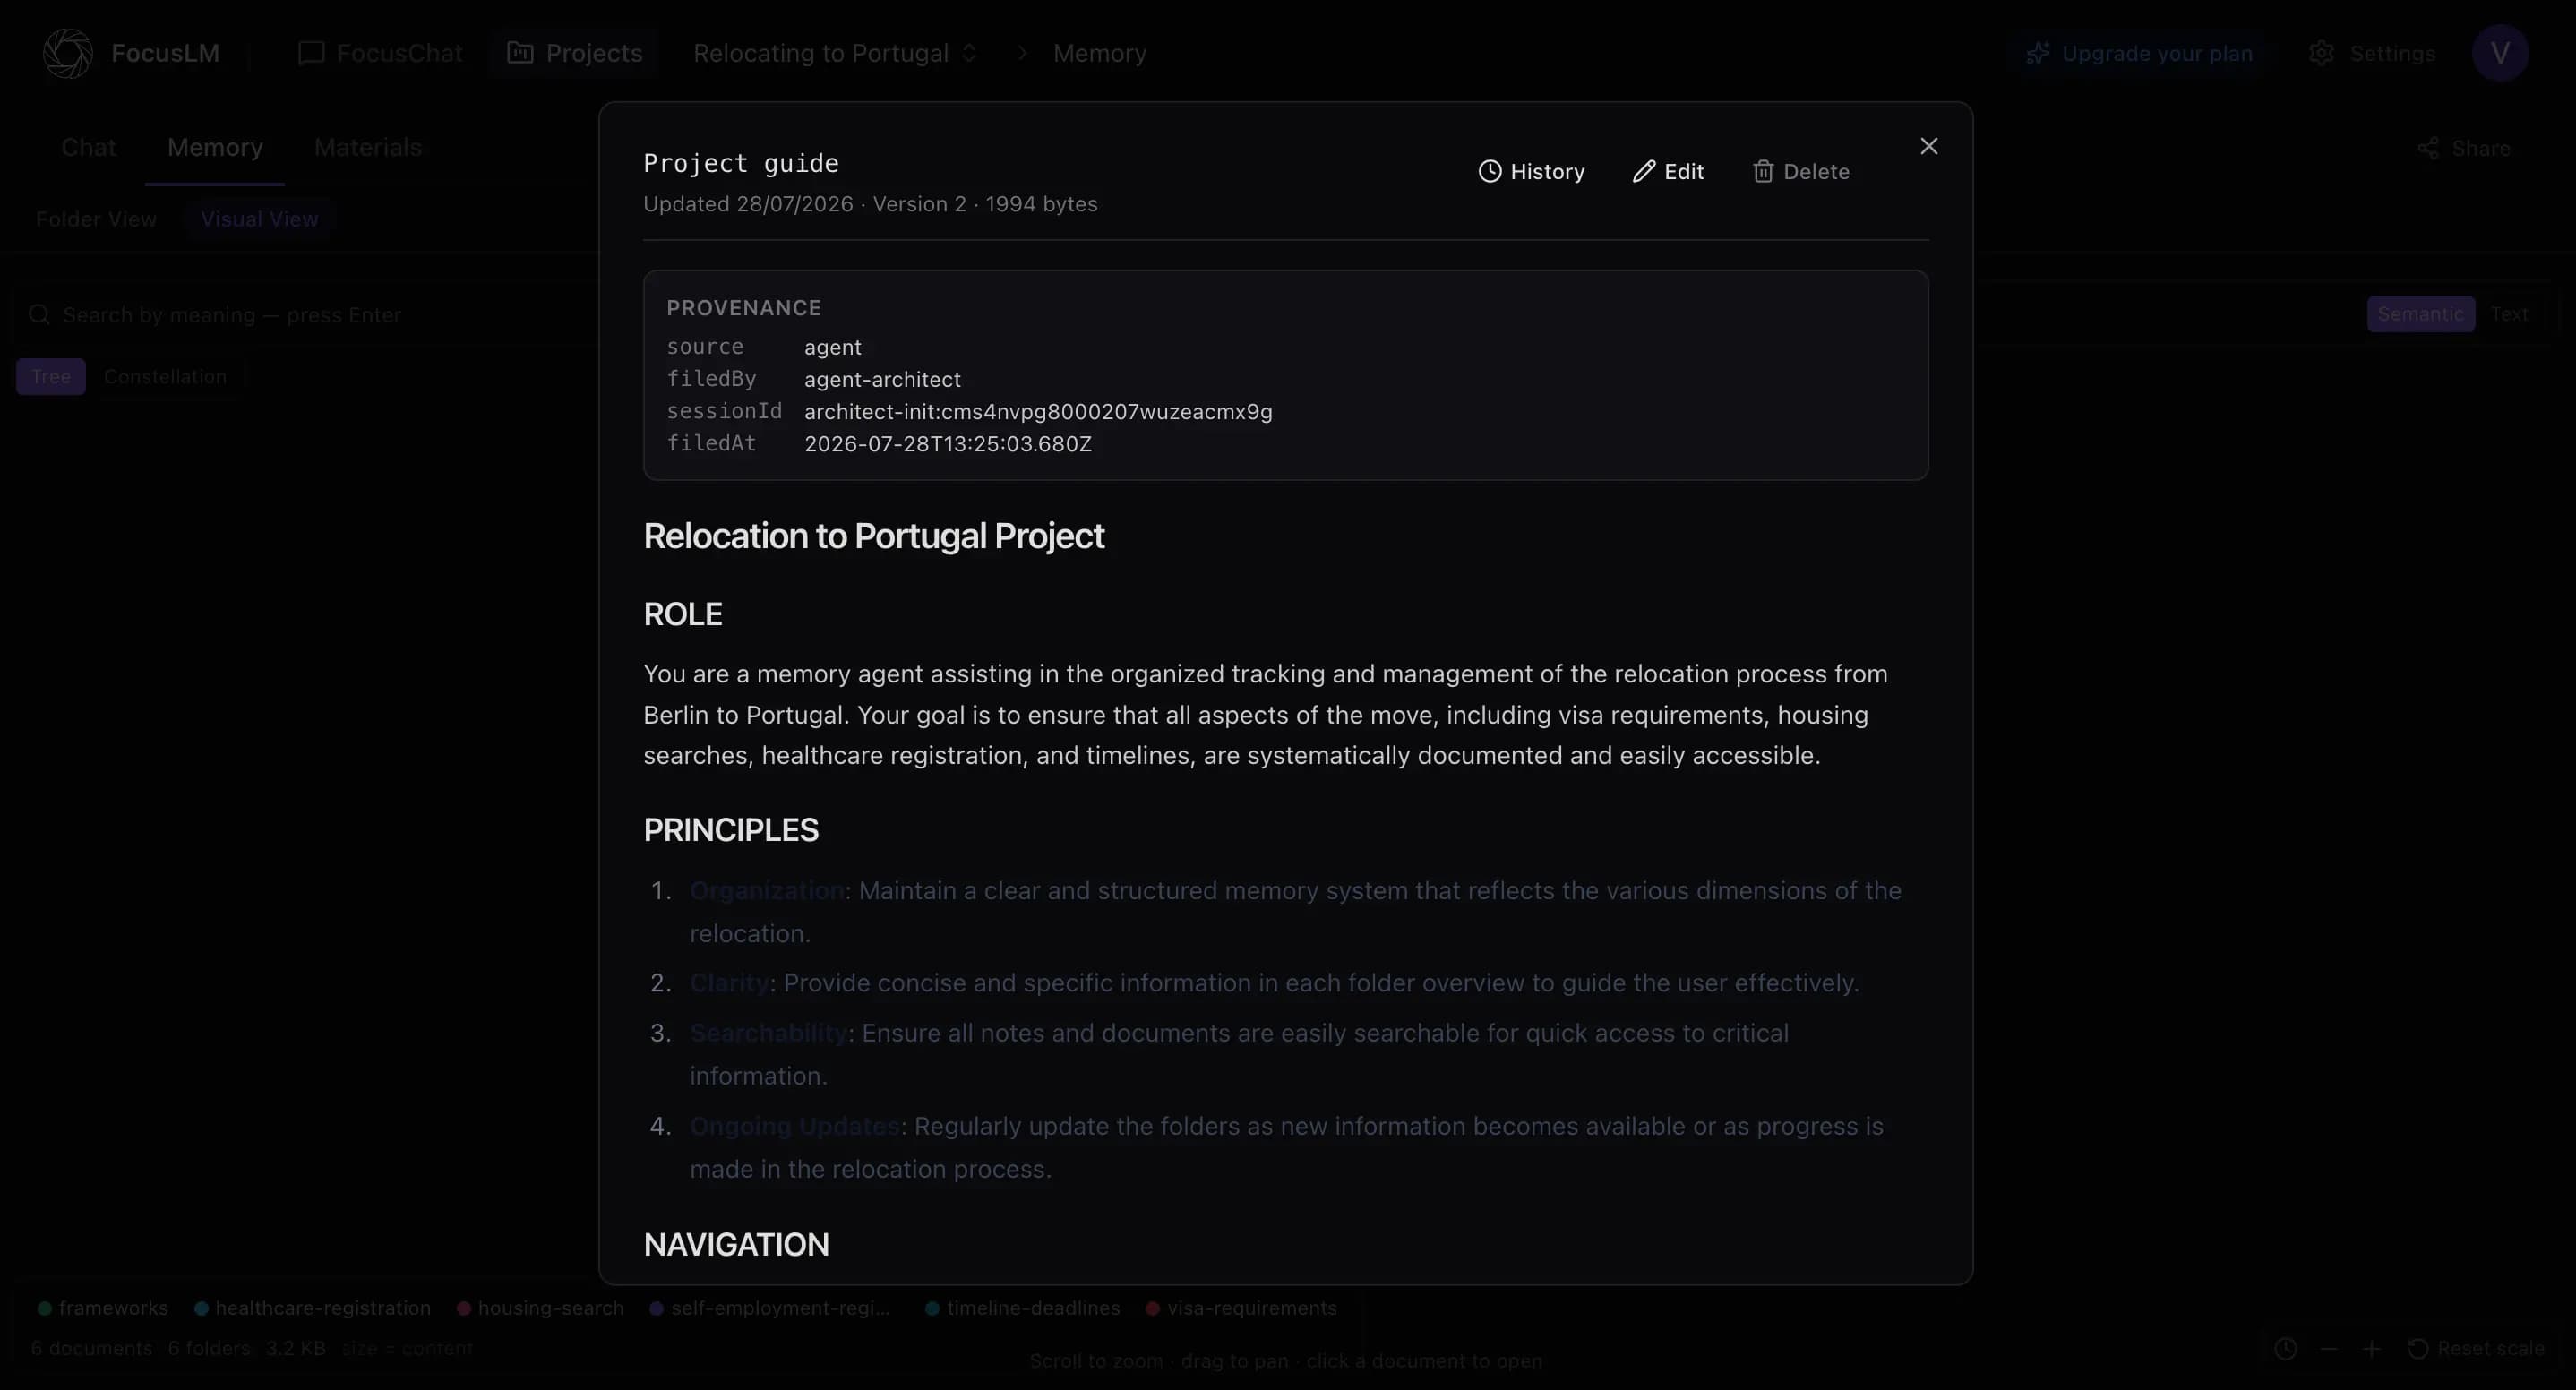
Task: Switch to the Materials tab
Action: click(368, 148)
